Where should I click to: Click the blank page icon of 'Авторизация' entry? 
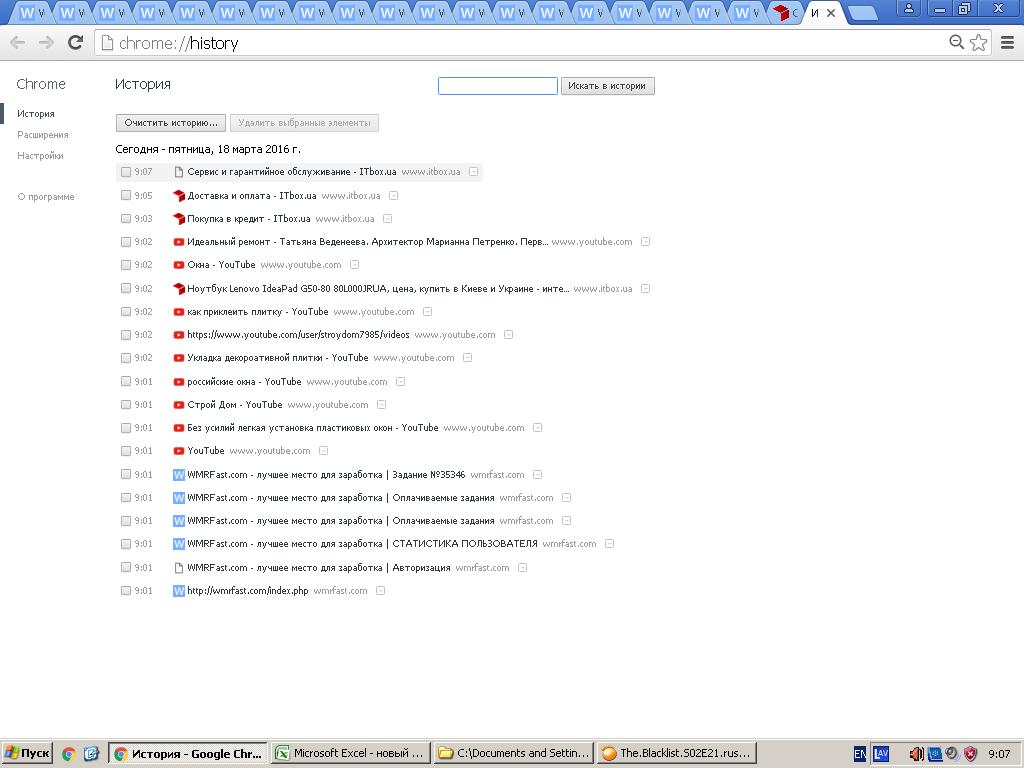[179, 568]
